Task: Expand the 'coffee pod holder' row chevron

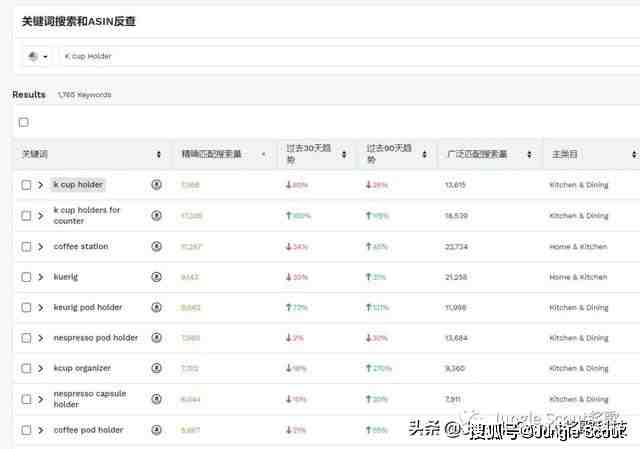Action: click(40, 430)
